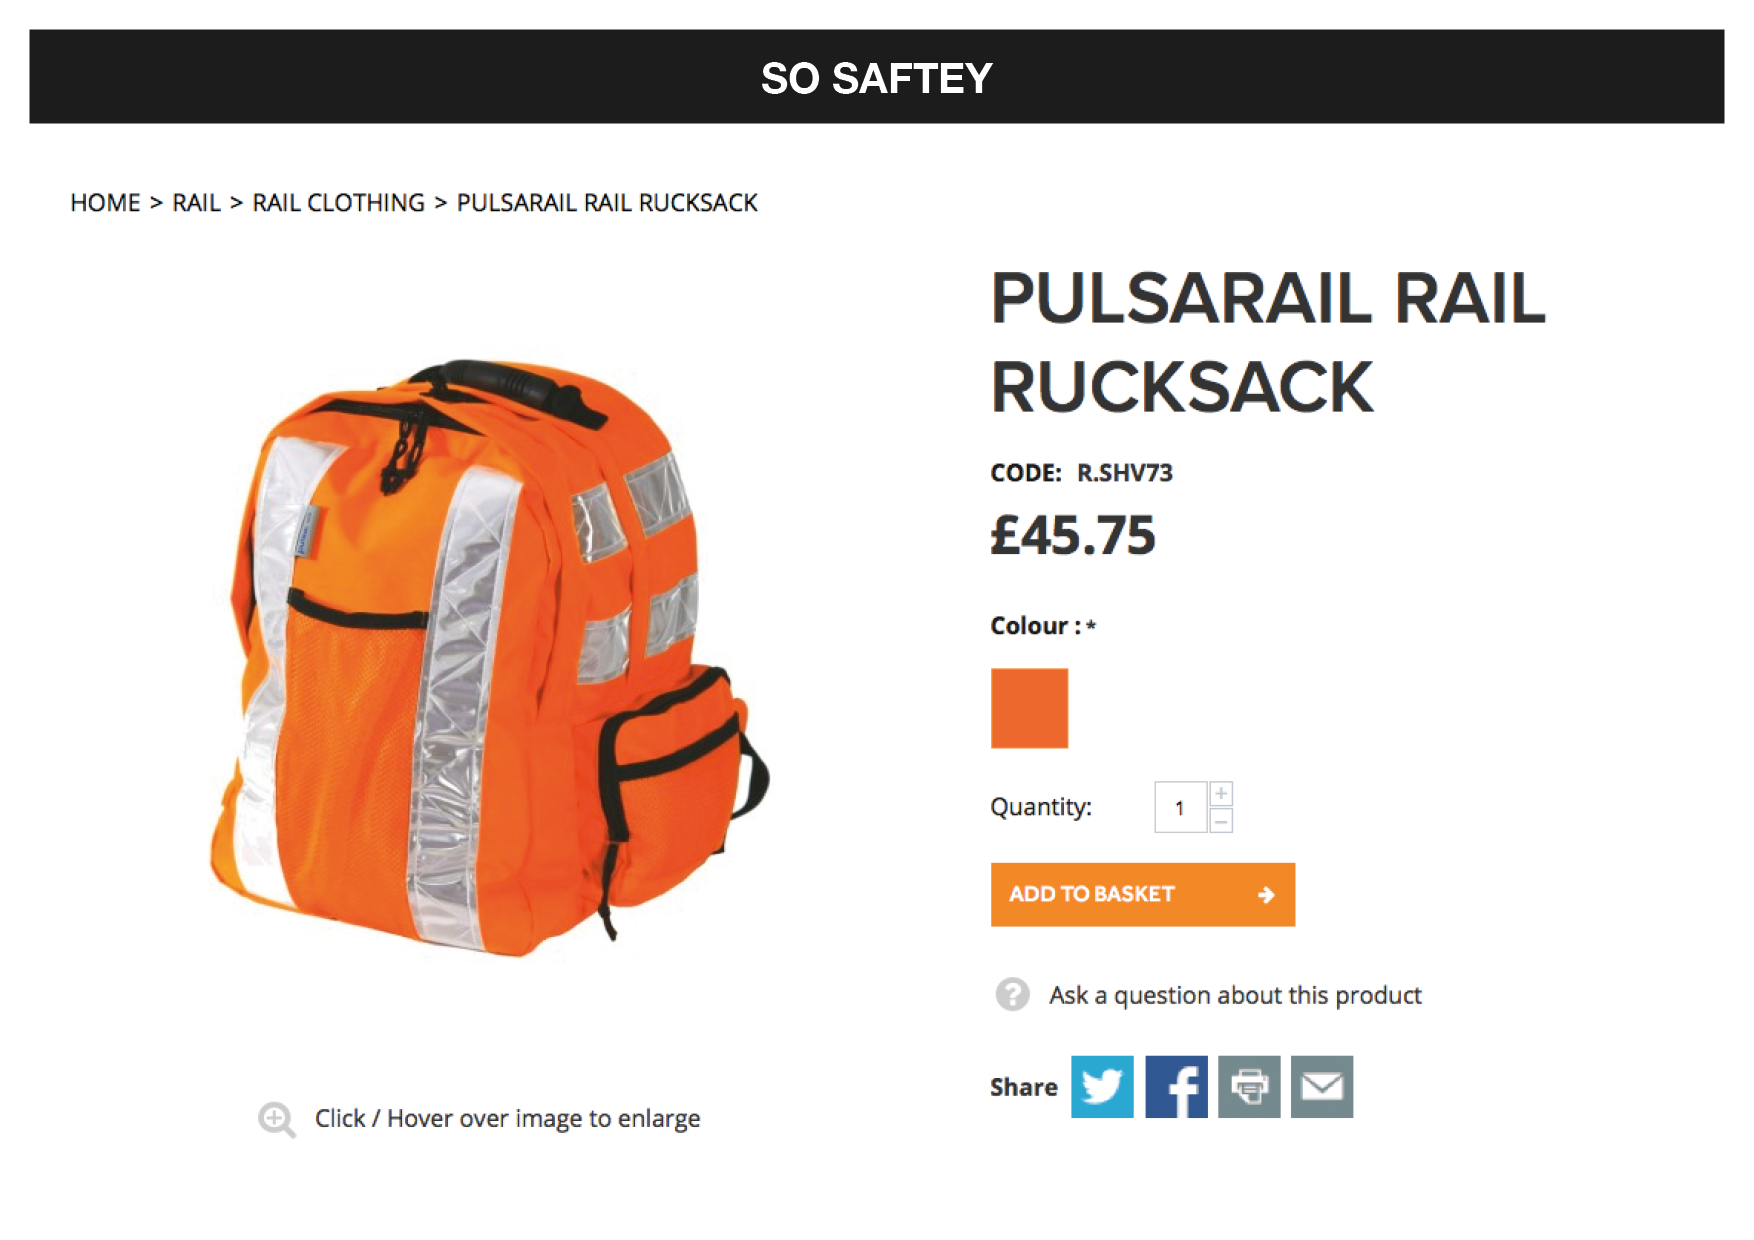Click the quantity input field
Screen dimensions: 1754x1240
click(x=1180, y=807)
